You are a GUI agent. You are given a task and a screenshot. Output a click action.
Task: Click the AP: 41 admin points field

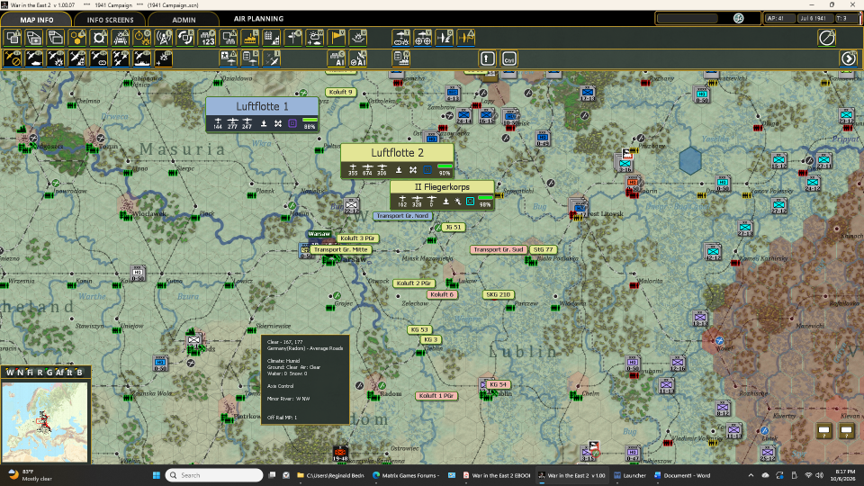(x=778, y=18)
